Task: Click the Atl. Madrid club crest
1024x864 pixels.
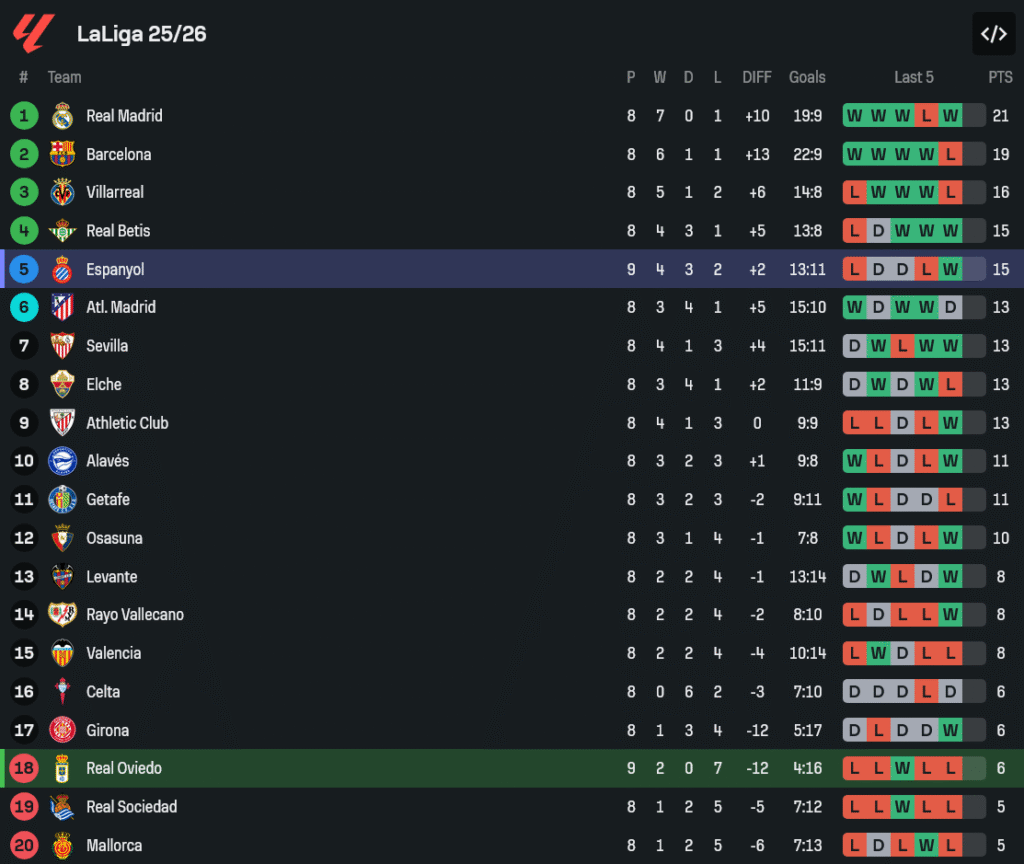Action: coord(62,307)
